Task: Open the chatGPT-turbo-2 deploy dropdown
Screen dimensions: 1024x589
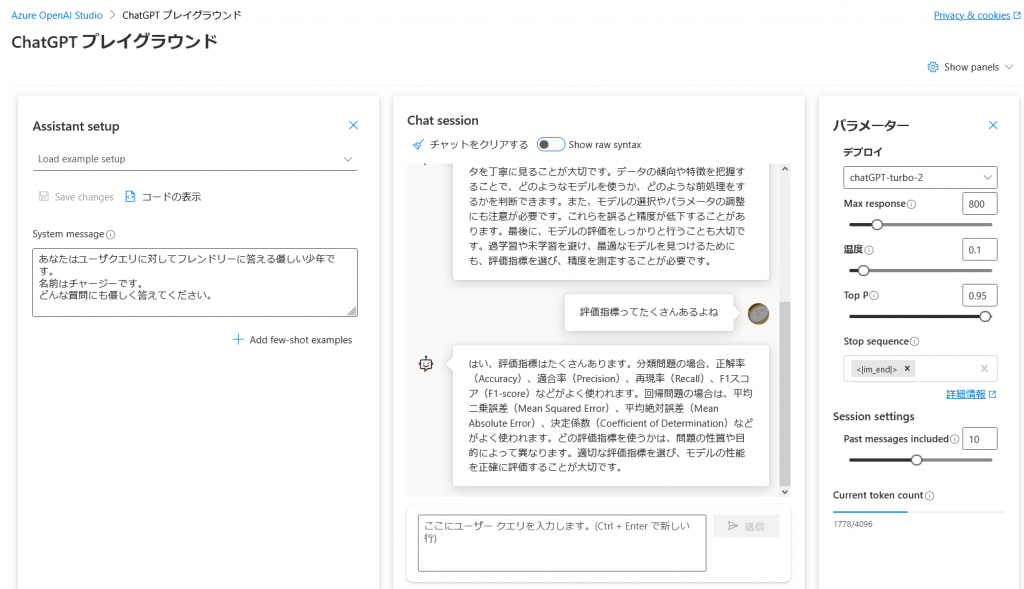Action: click(919, 177)
